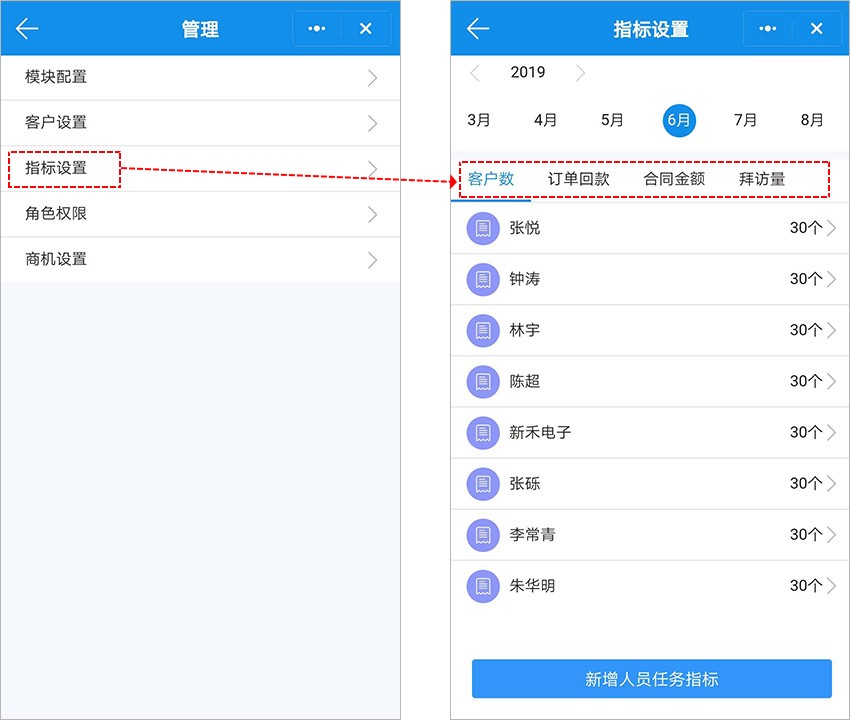Viewport: 850px width, 720px height.
Task: Click back arrow in 管理 header
Action: pos(27,29)
